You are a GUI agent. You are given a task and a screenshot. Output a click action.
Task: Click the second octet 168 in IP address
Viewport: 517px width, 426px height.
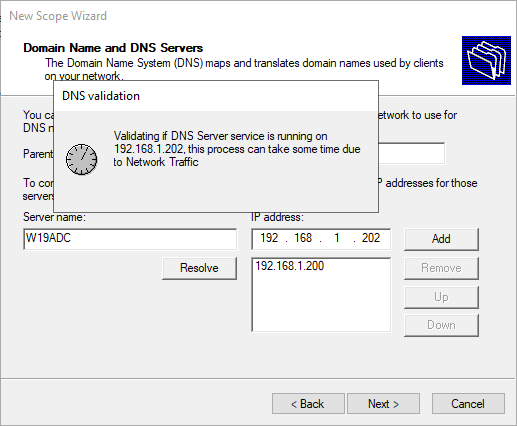point(303,238)
